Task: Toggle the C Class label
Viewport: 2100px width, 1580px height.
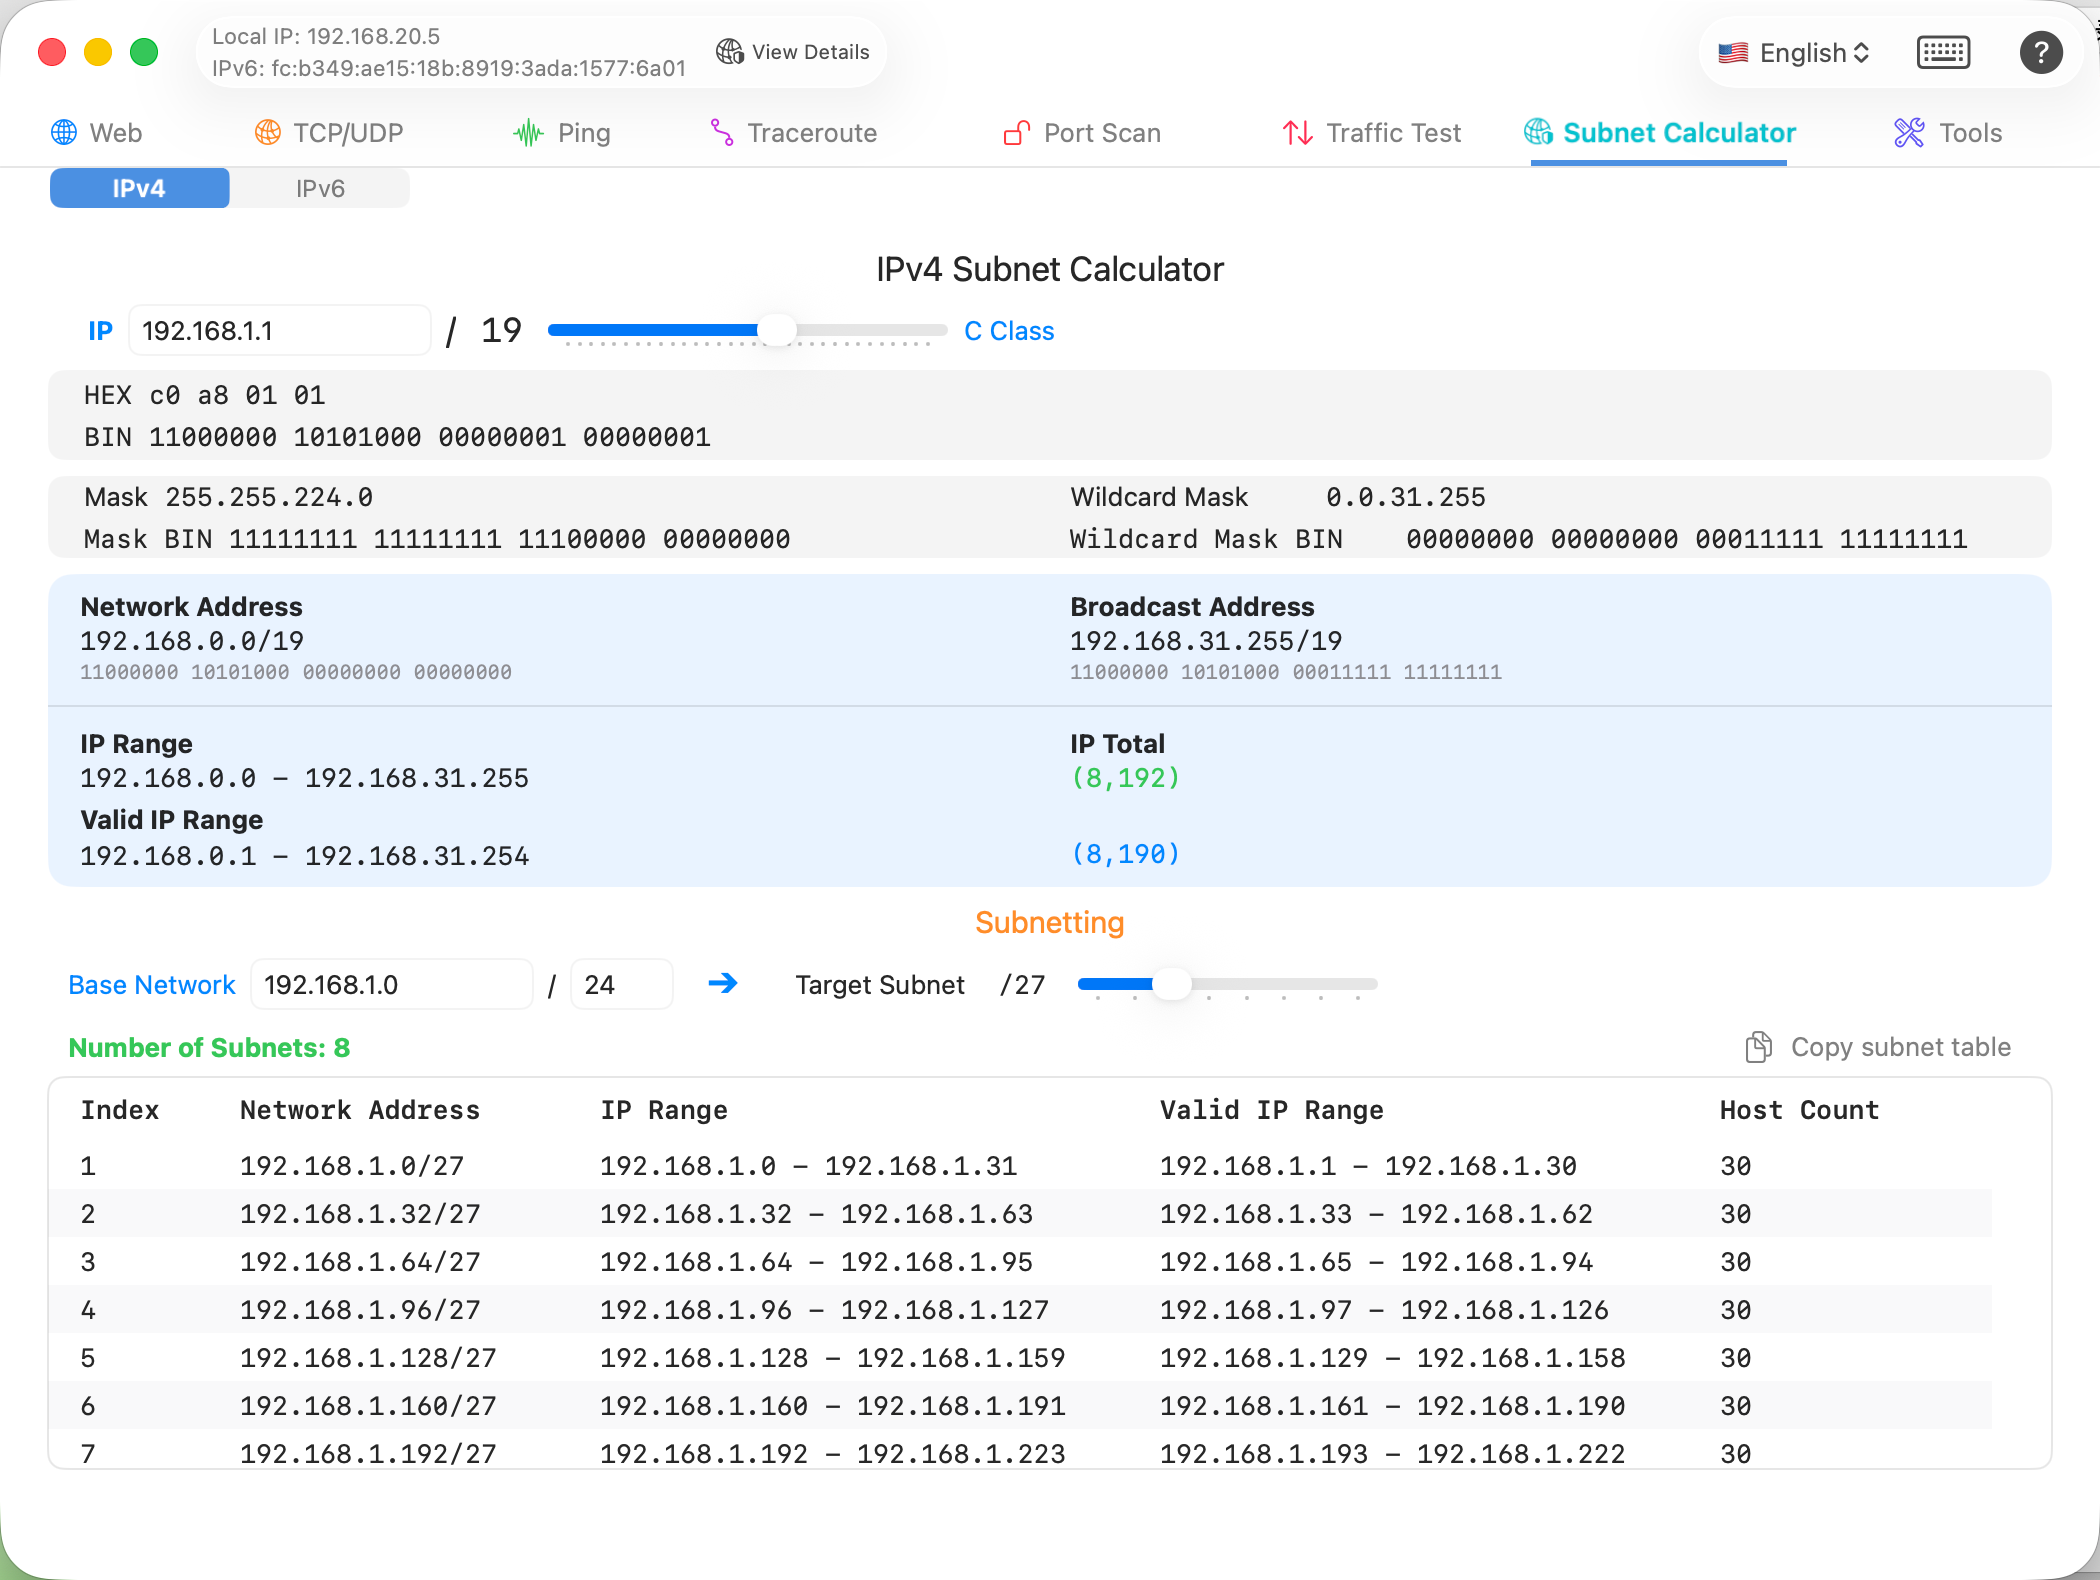Action: pyautogui.click(x=1008, y=330)
